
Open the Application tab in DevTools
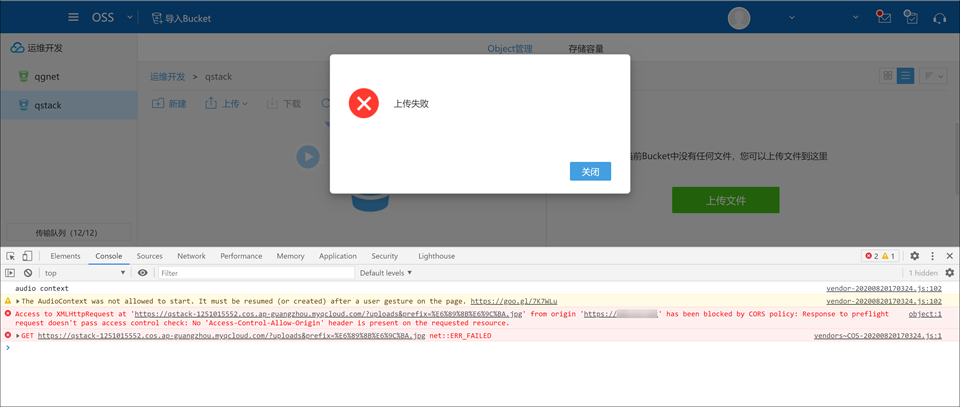coord(338,256)
